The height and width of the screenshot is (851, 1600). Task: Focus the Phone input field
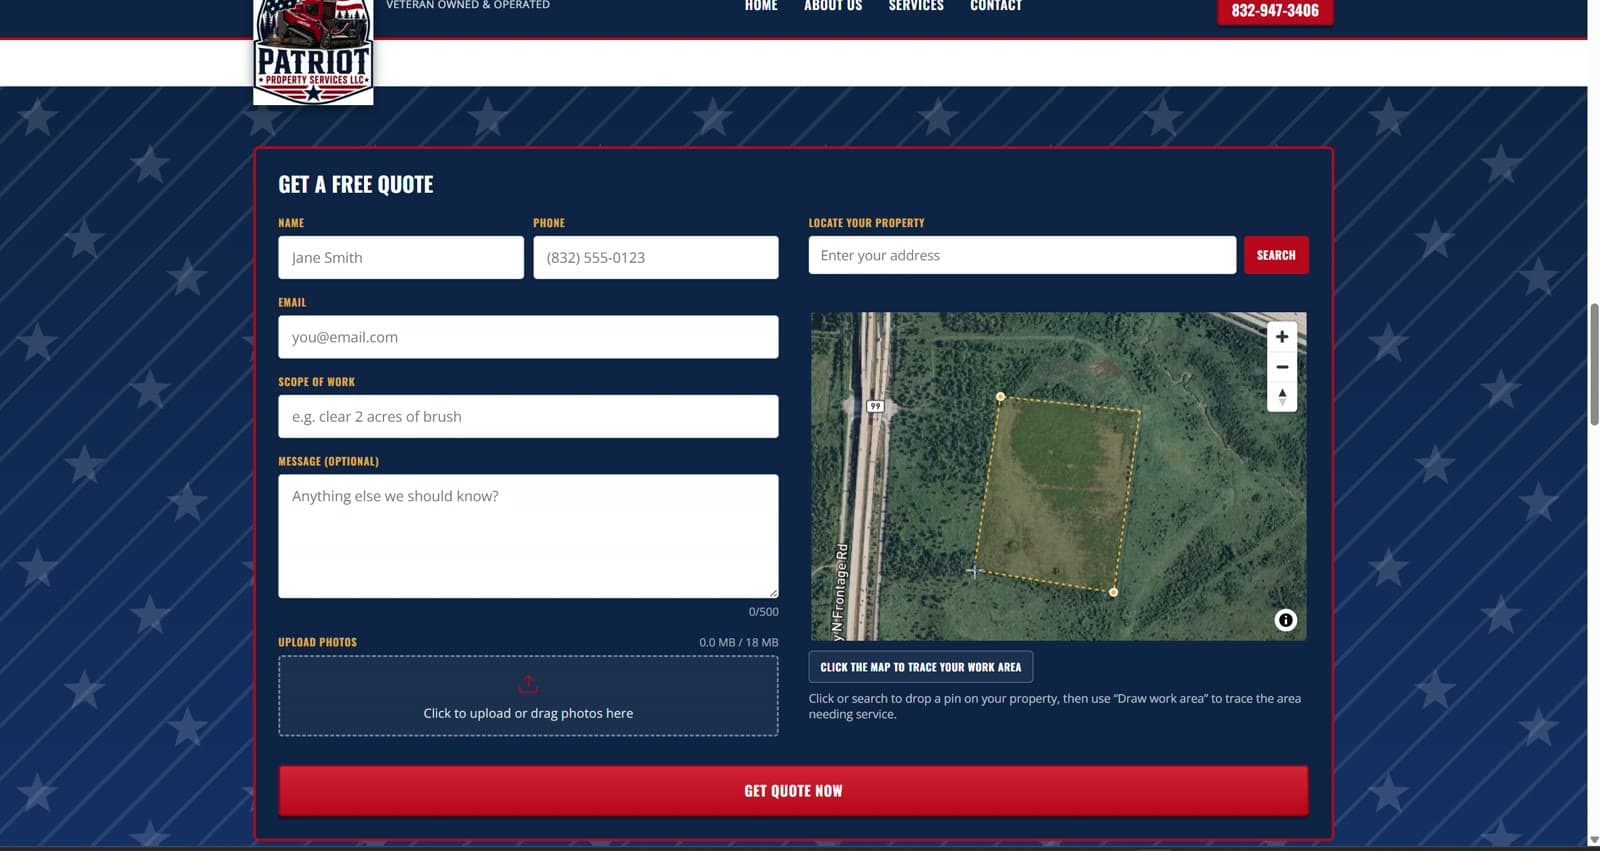(656, 258)
